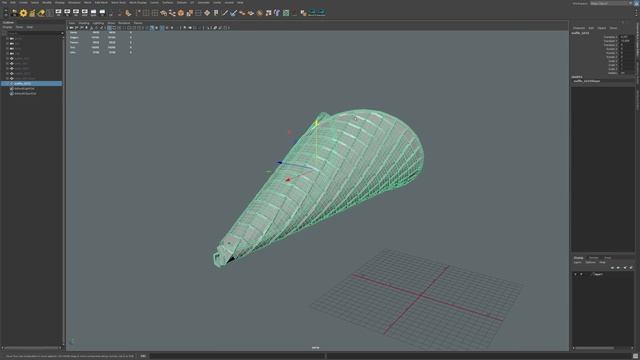Click the music note shelf icon
Viewport: 640px width, 360px height.
pyautogui.click(x=268, y=13)
